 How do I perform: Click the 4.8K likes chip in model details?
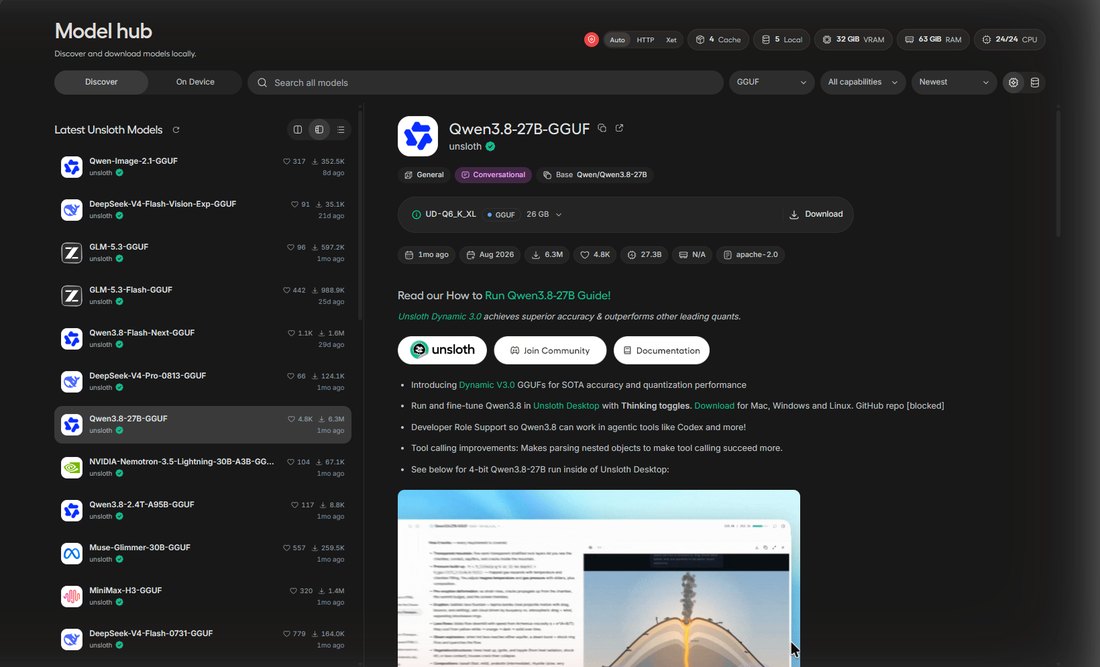pos(595,255)
